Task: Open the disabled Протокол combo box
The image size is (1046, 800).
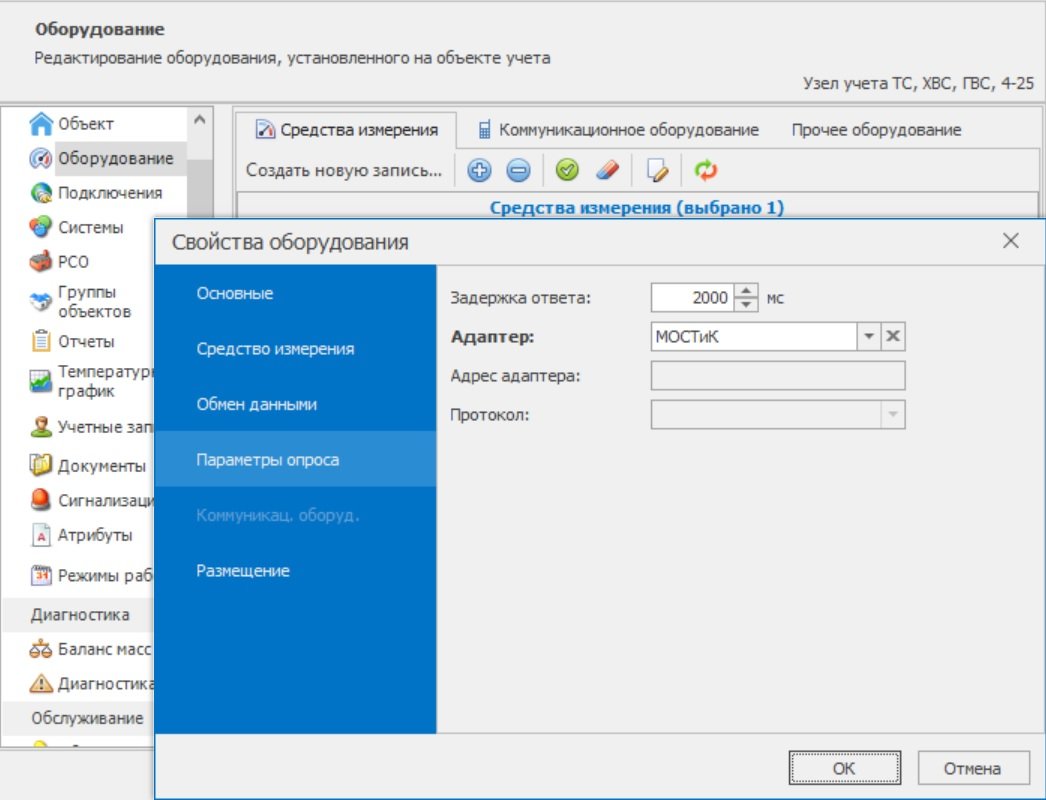Action: pos(778,415)
